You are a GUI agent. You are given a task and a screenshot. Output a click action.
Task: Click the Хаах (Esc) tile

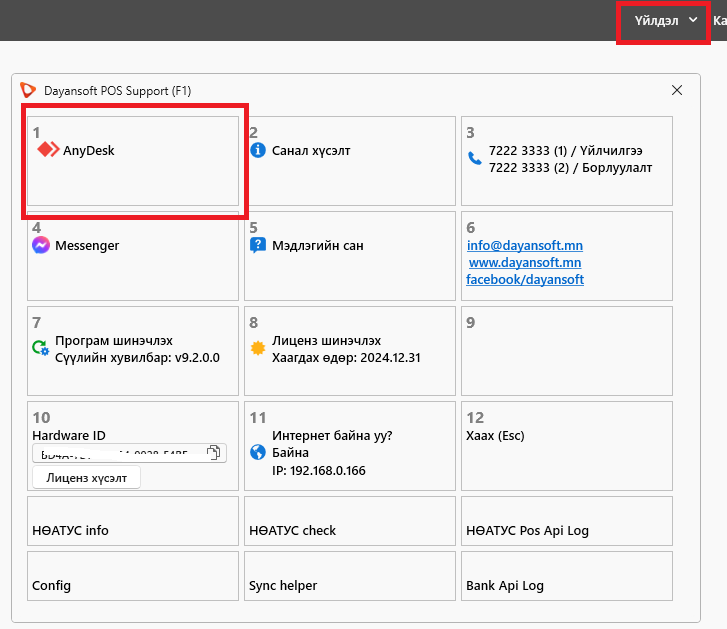click(567, 446)
